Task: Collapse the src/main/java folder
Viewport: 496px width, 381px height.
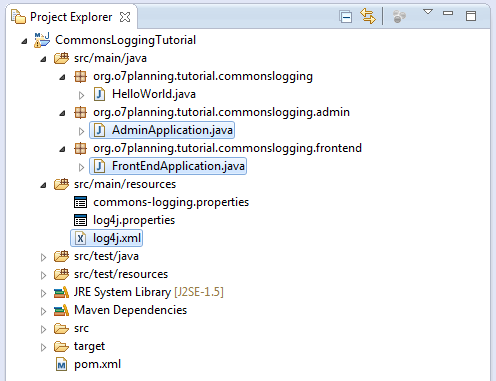Action: click(x=43, y=60)
